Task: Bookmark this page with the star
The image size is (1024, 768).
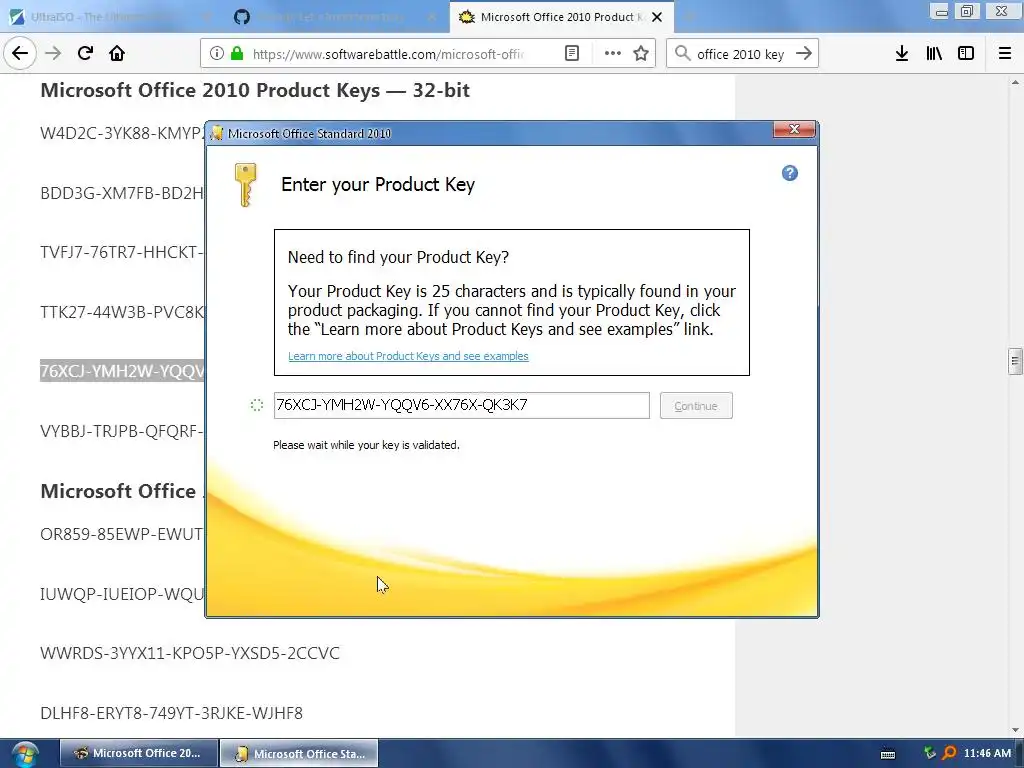Action: click(641, 54)
